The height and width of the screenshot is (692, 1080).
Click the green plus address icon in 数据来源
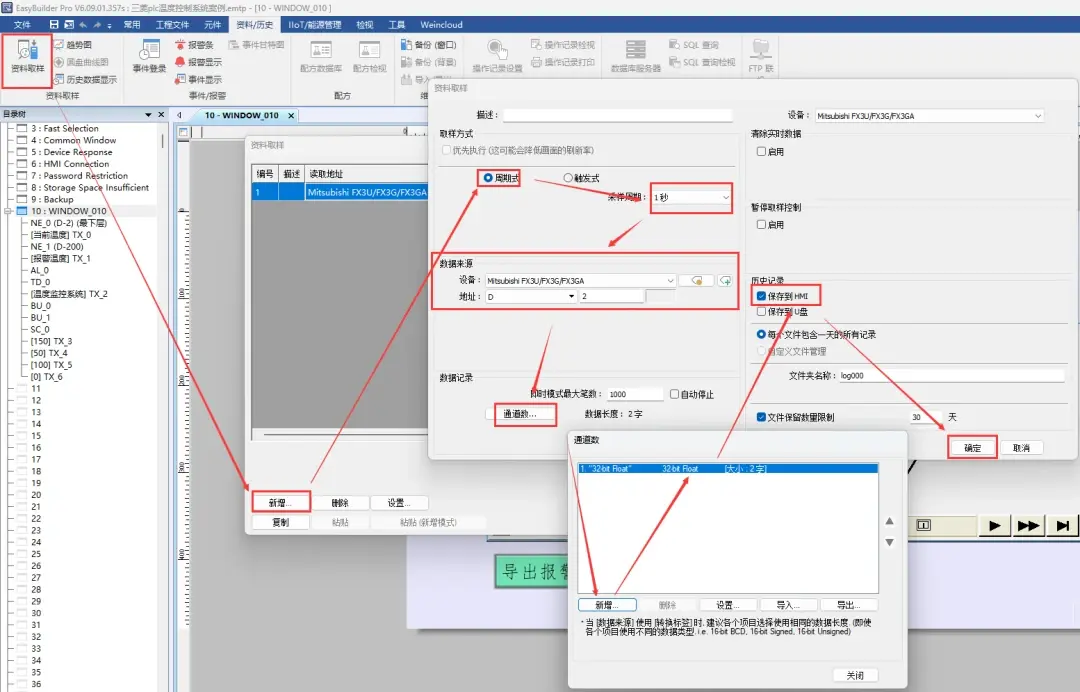725,280
